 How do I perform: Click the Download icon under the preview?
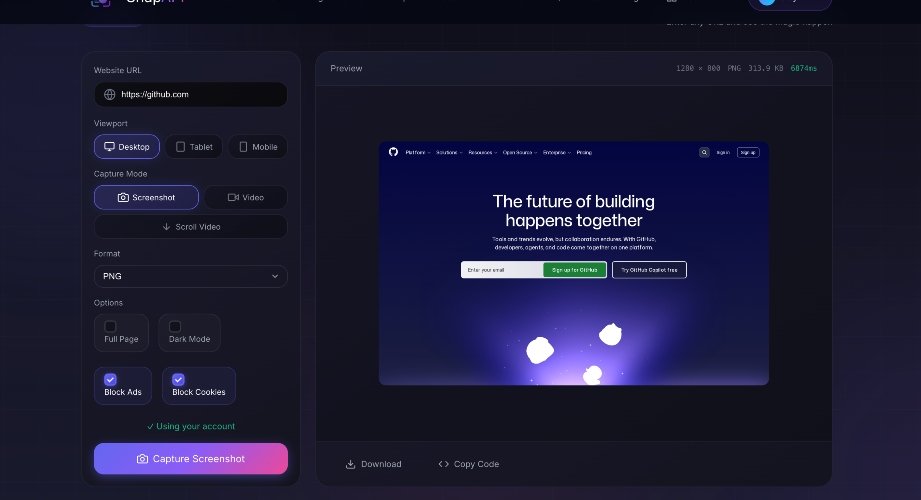pos(351,464)
